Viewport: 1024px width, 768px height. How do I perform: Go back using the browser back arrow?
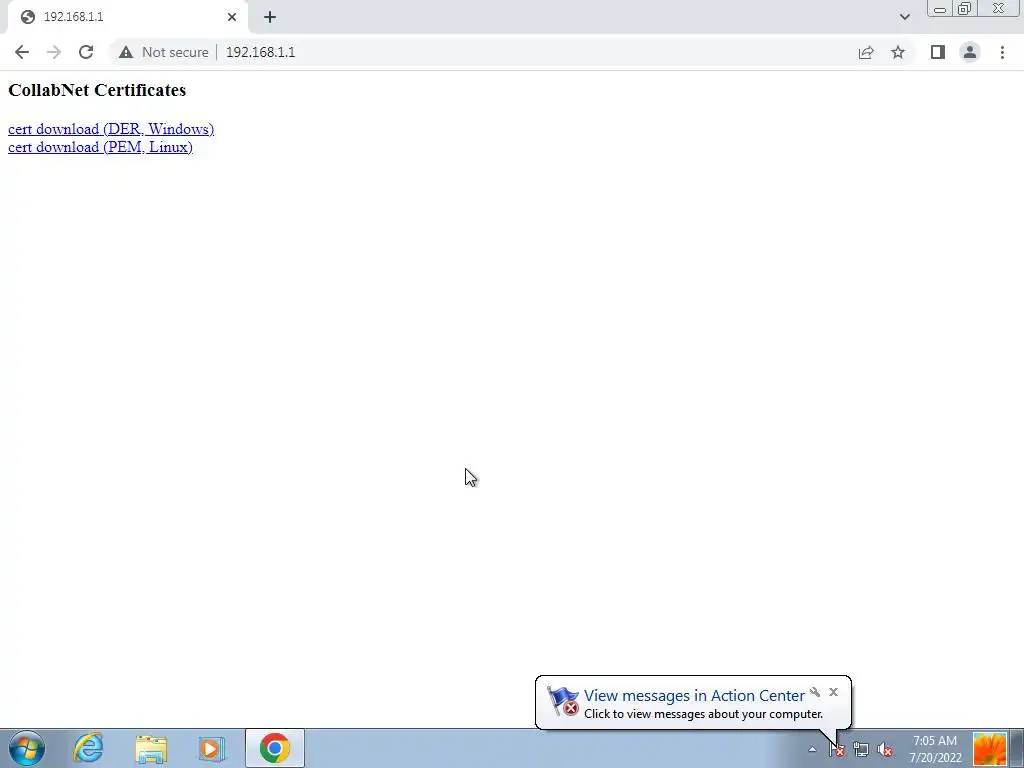(x=22, y=52)
